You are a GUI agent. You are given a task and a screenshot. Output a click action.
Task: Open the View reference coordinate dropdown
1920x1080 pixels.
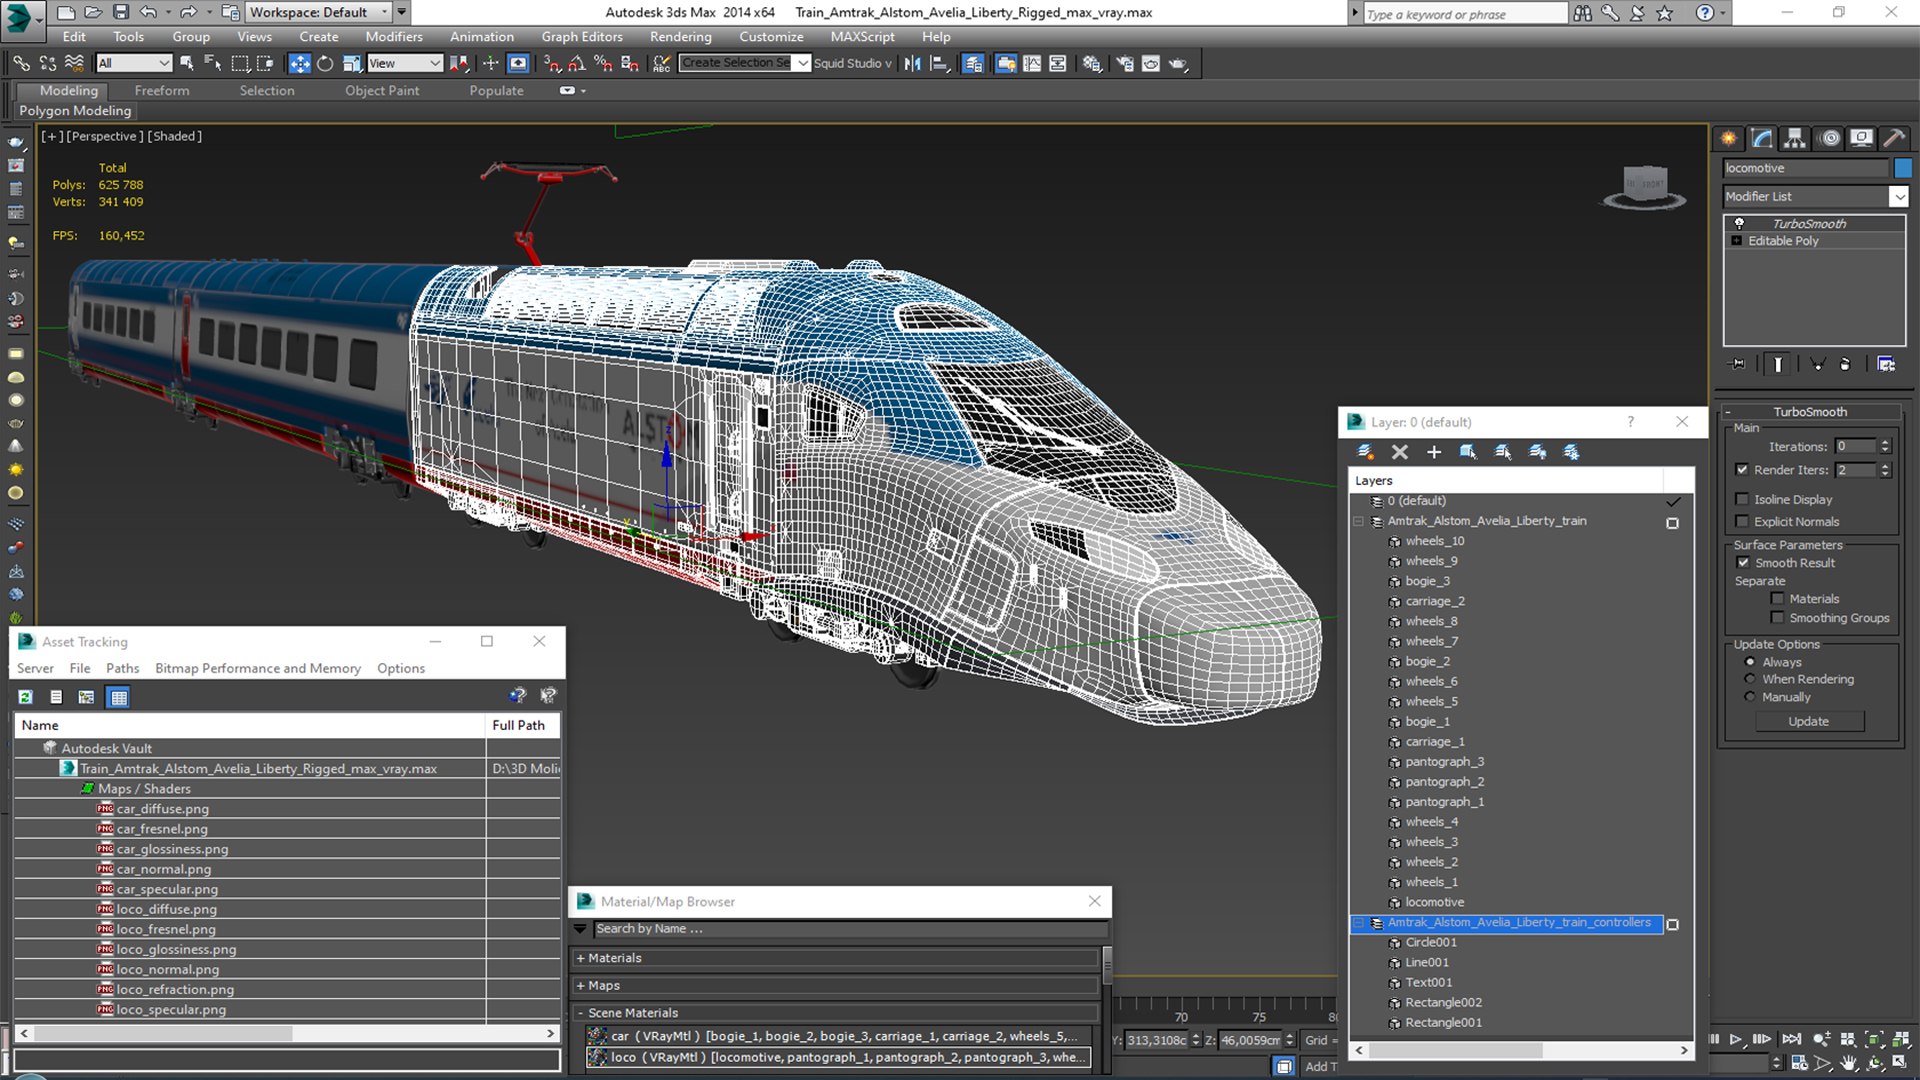coord(405,63)
